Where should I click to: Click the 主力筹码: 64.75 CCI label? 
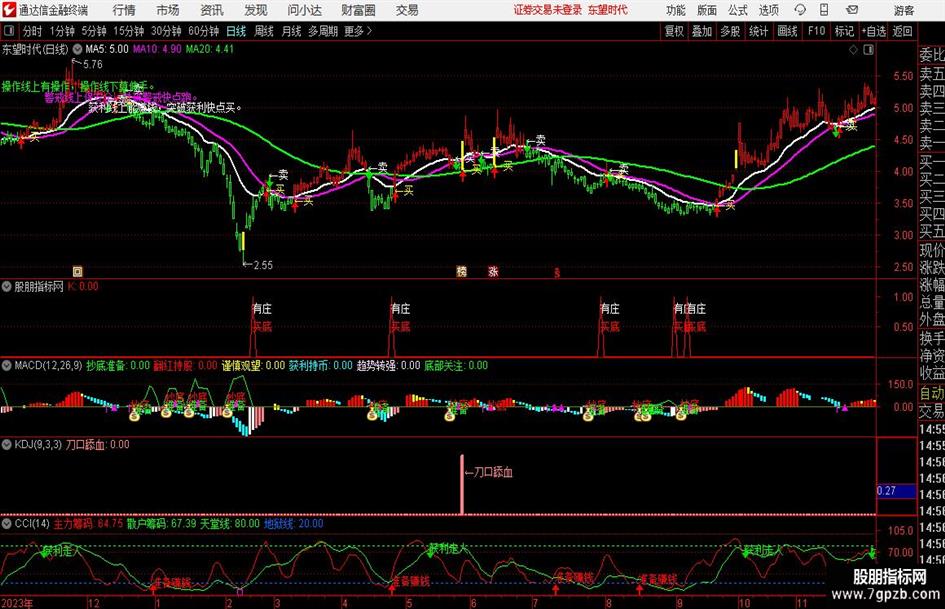88,523
